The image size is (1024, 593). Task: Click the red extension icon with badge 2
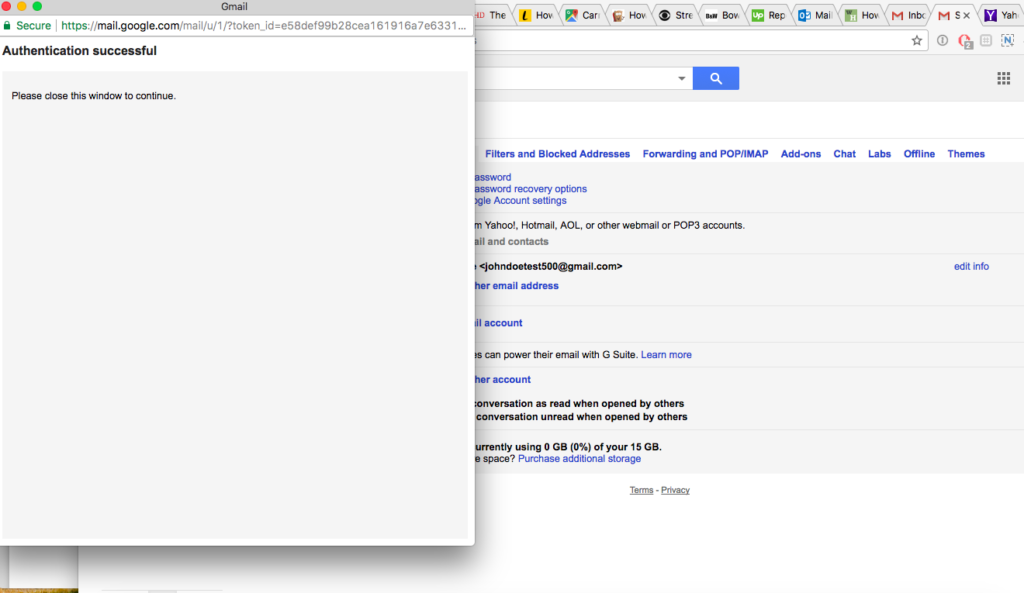(x=964, y=41)
